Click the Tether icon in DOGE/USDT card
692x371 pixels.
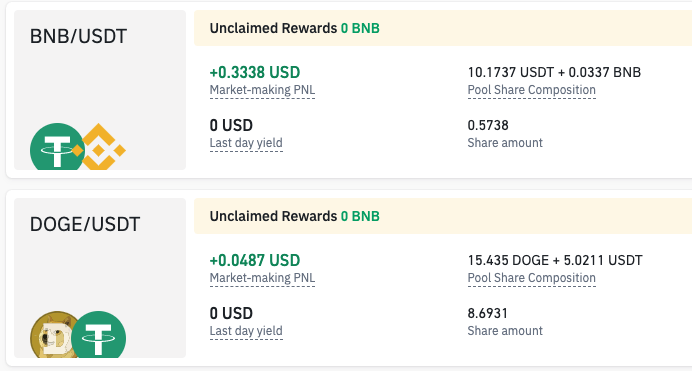[x=98, y=335]
